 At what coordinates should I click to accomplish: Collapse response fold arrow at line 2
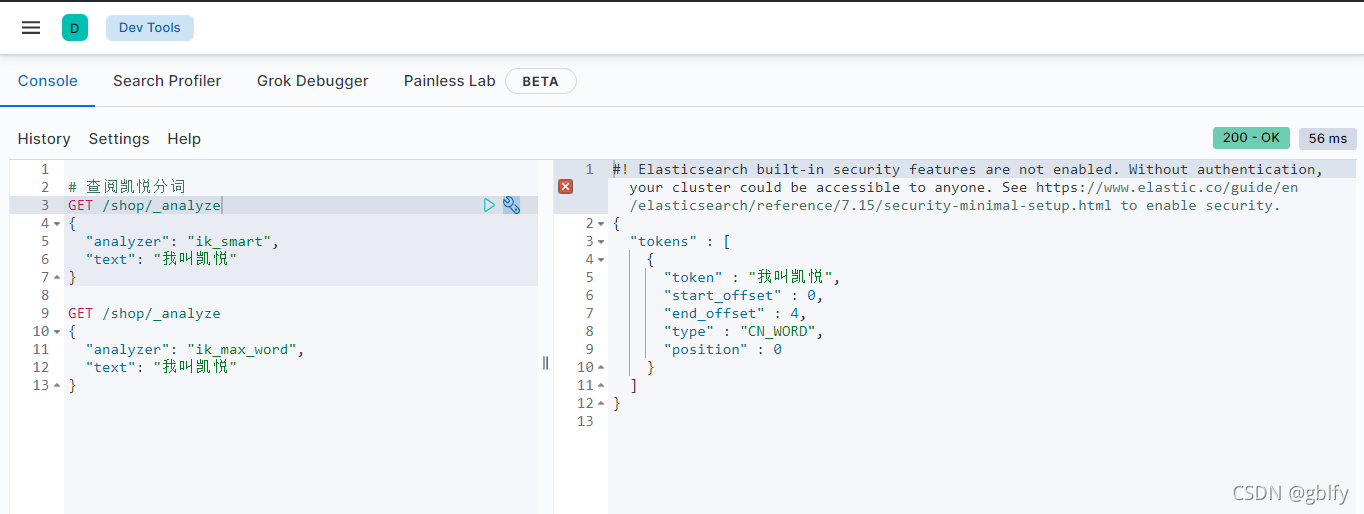point(601,223)
